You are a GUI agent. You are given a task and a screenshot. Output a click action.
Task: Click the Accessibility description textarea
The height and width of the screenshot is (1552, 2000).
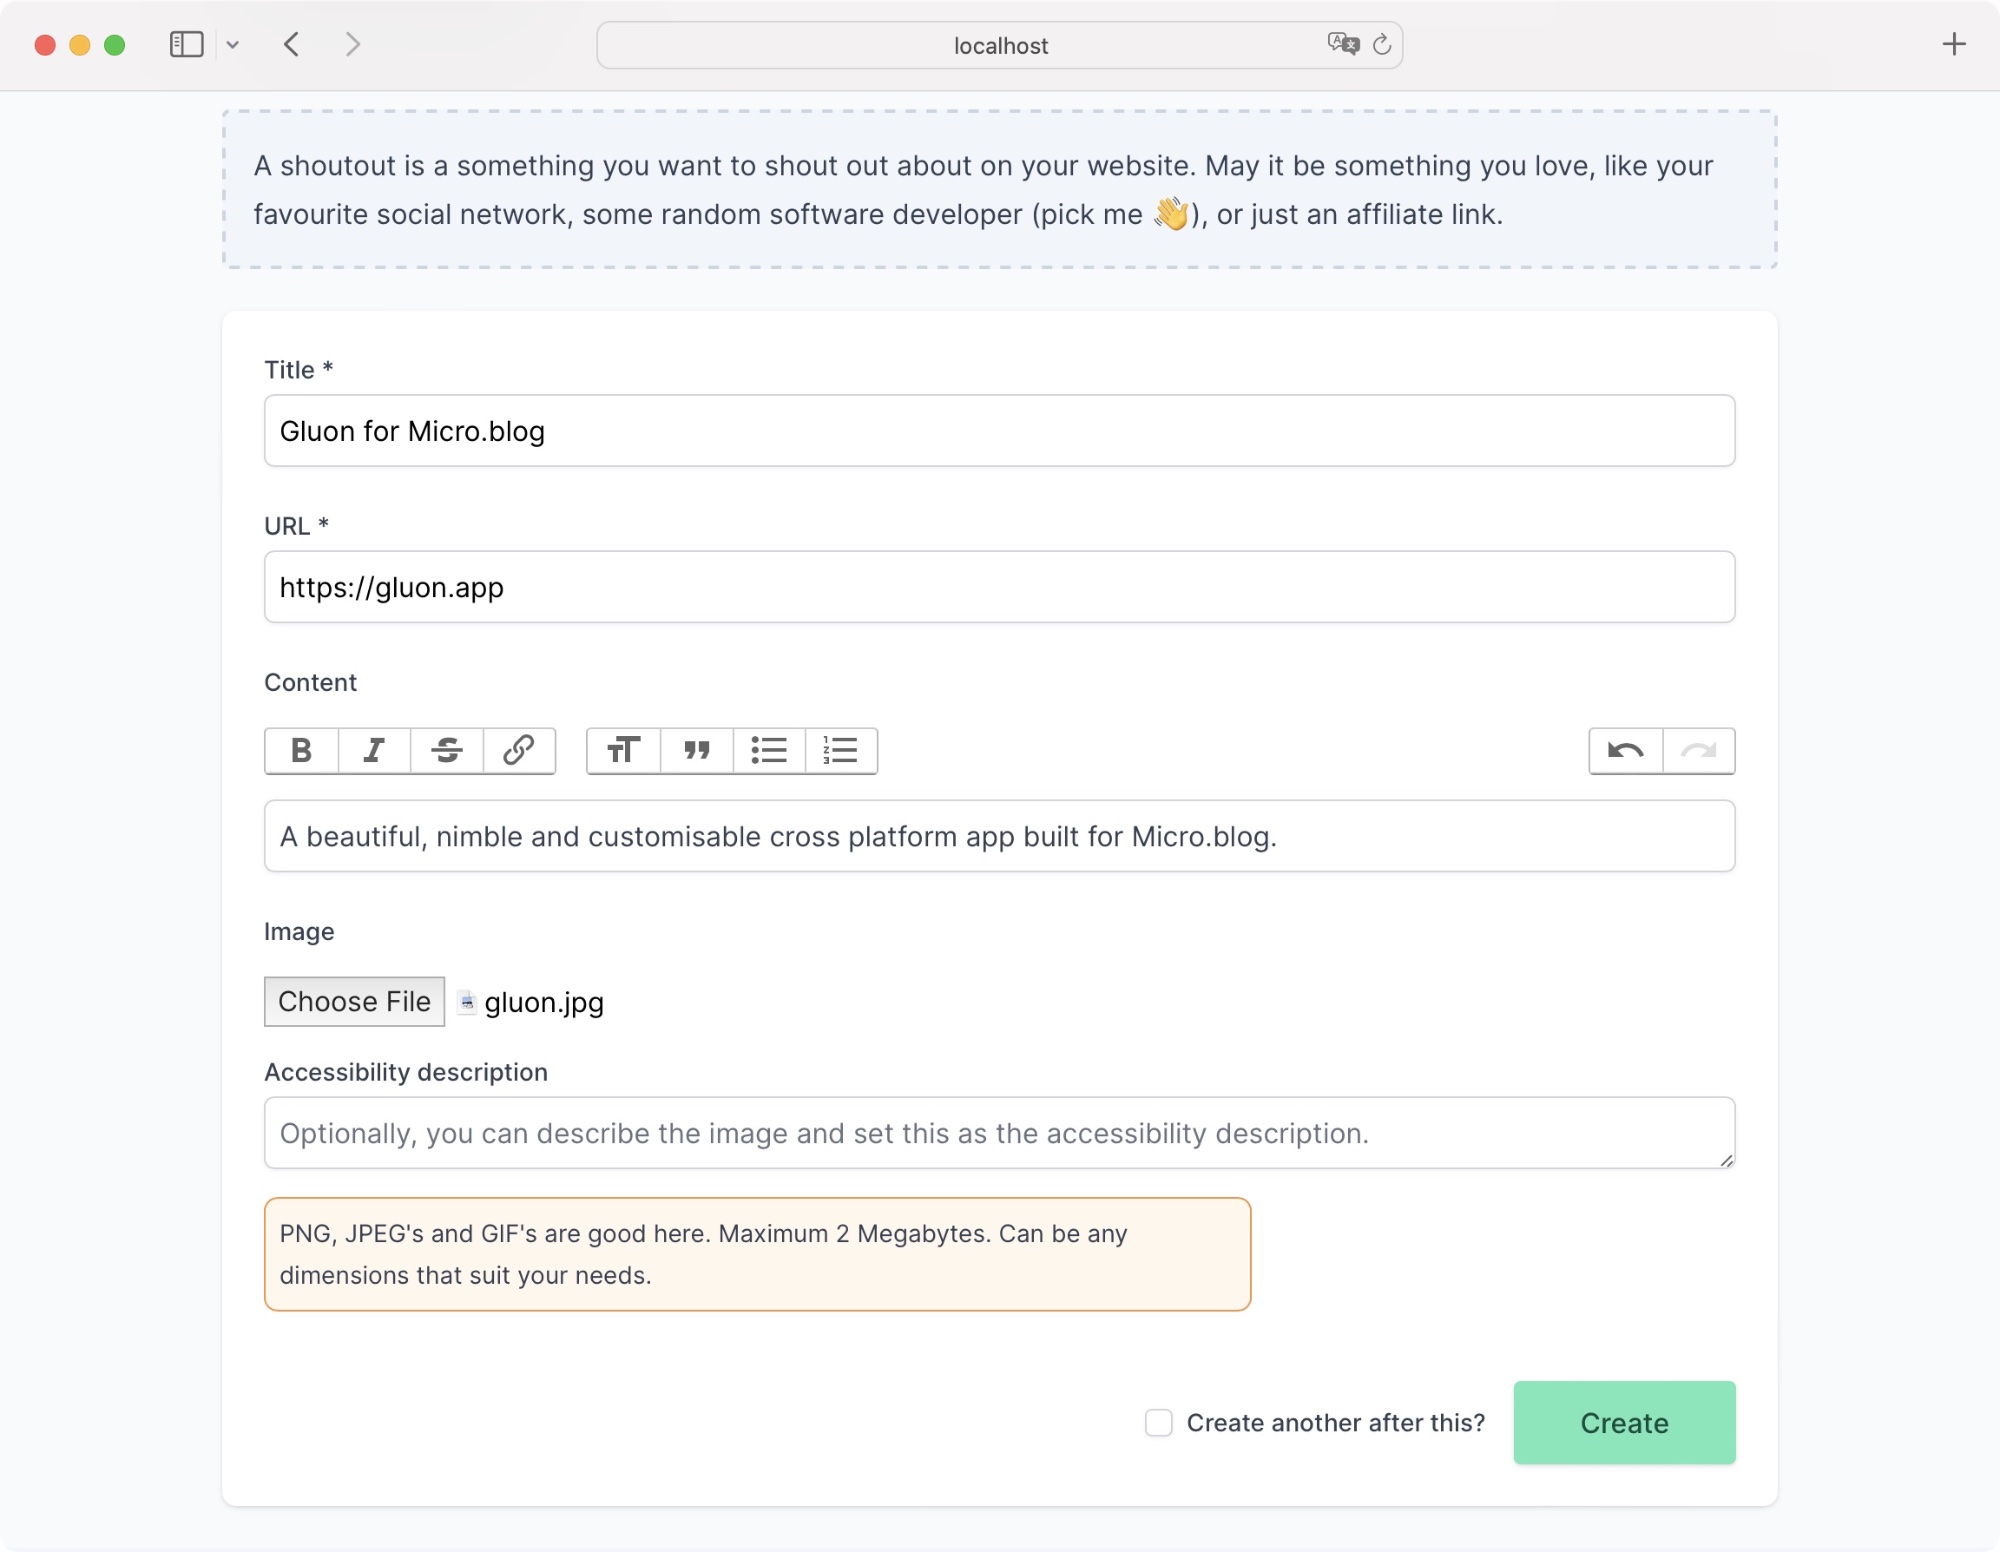coord(998,1132)
